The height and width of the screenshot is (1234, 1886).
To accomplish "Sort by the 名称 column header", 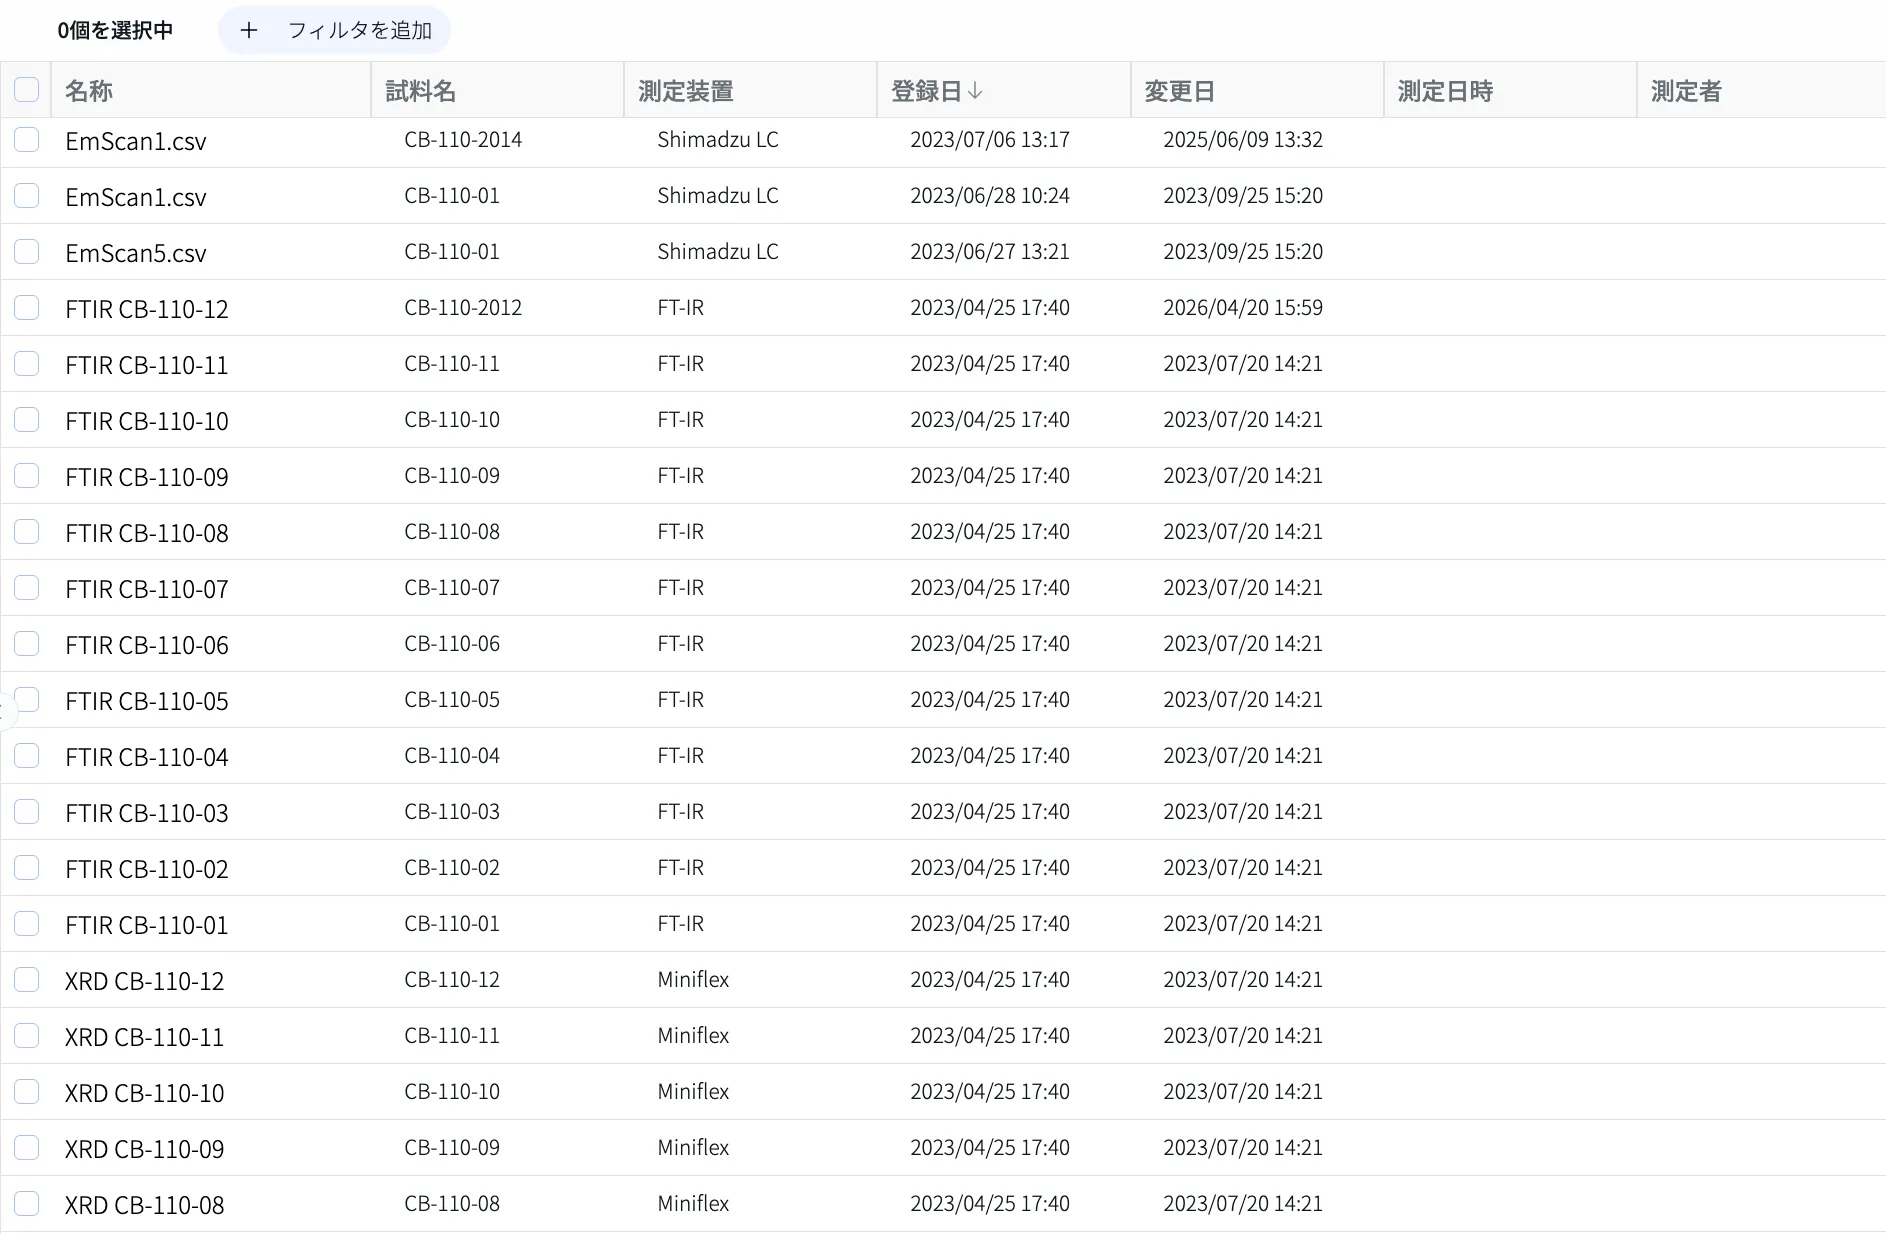I will [x=89, y=91].
